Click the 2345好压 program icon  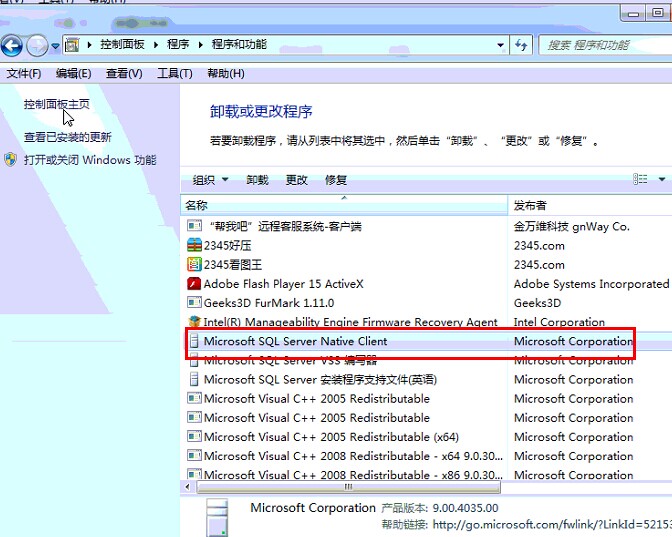(194, 245)
